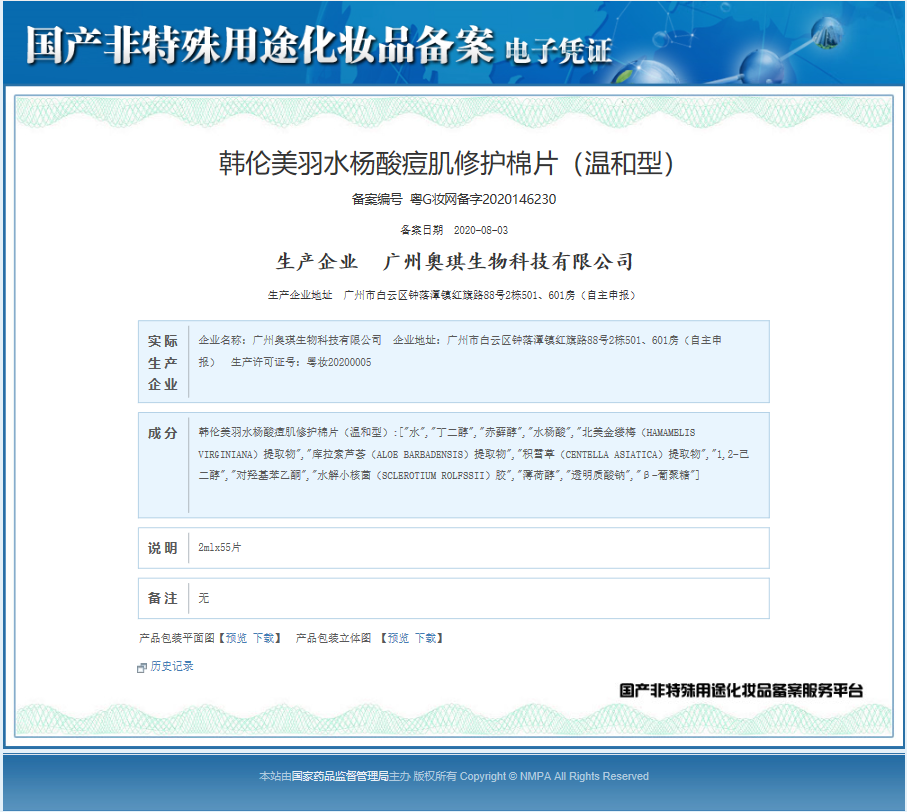Select filing number 粤G妆网备字2020146230
This screenshot has height=812, width=907.
(483, 200)
